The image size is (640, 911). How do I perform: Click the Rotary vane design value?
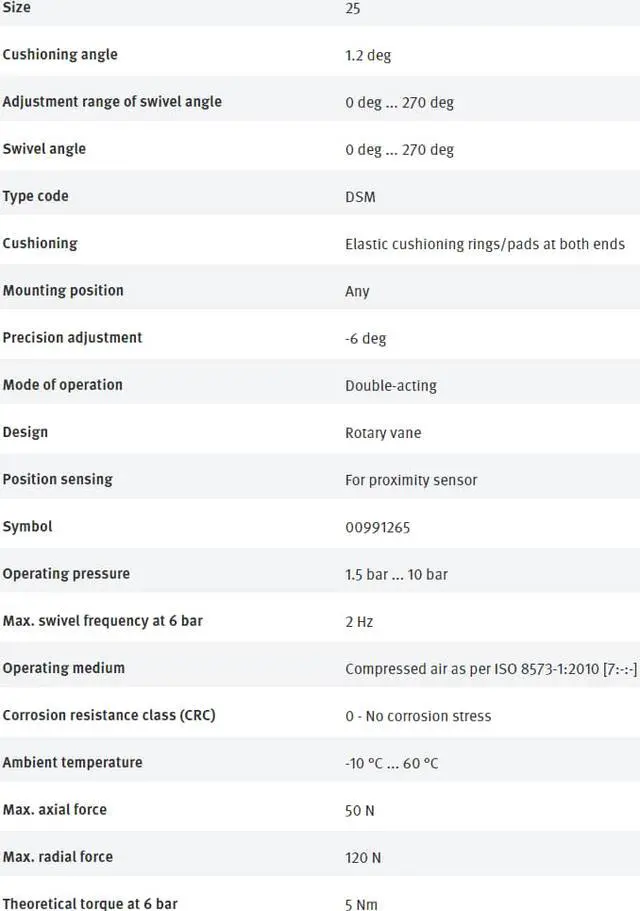[x=383, y=433]
